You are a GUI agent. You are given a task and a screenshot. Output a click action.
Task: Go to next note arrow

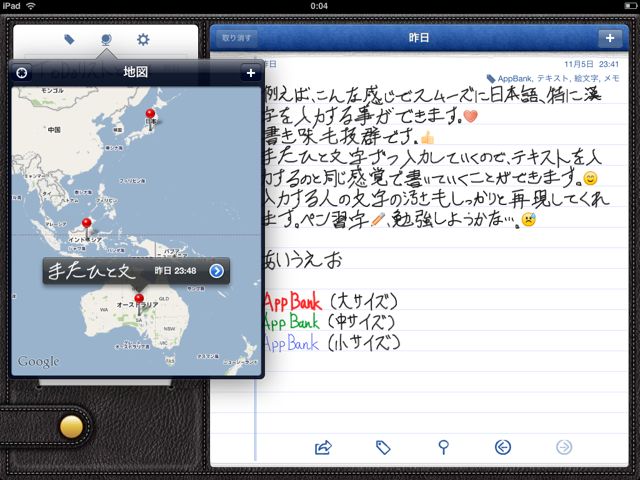click(x=564, y=447)
